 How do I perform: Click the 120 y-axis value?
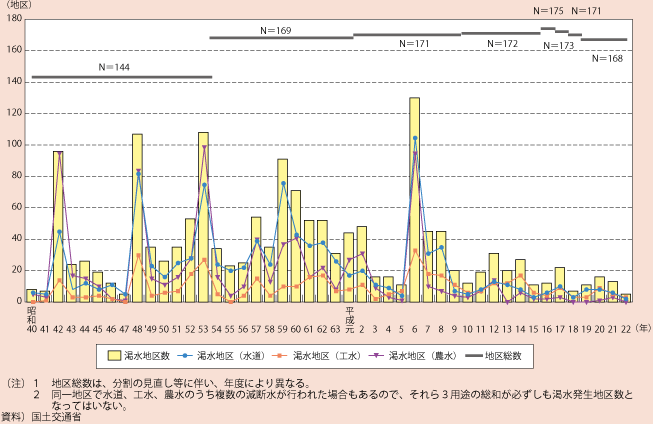[x=15, y=113]
